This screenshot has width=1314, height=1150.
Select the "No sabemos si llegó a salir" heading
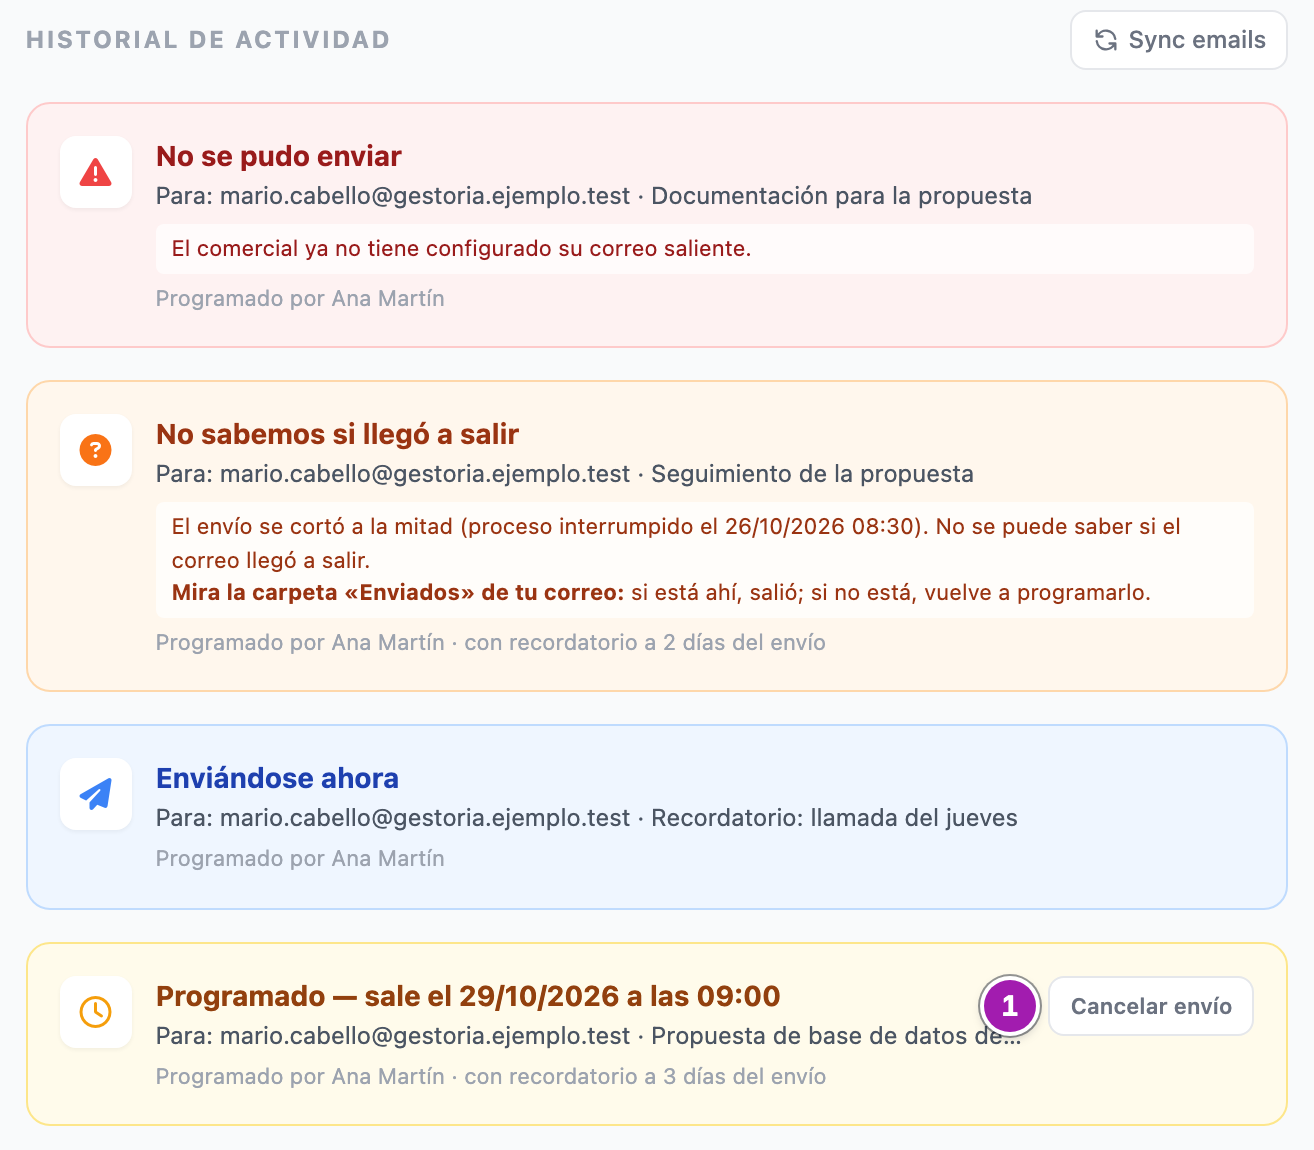(x=338, y=434)
